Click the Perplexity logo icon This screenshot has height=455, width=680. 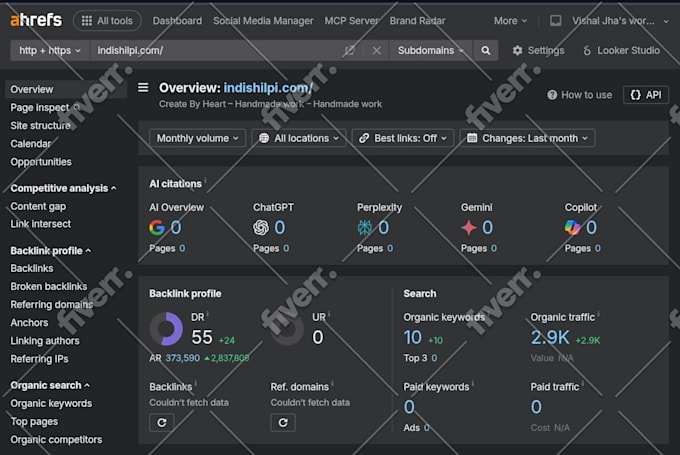364,227
